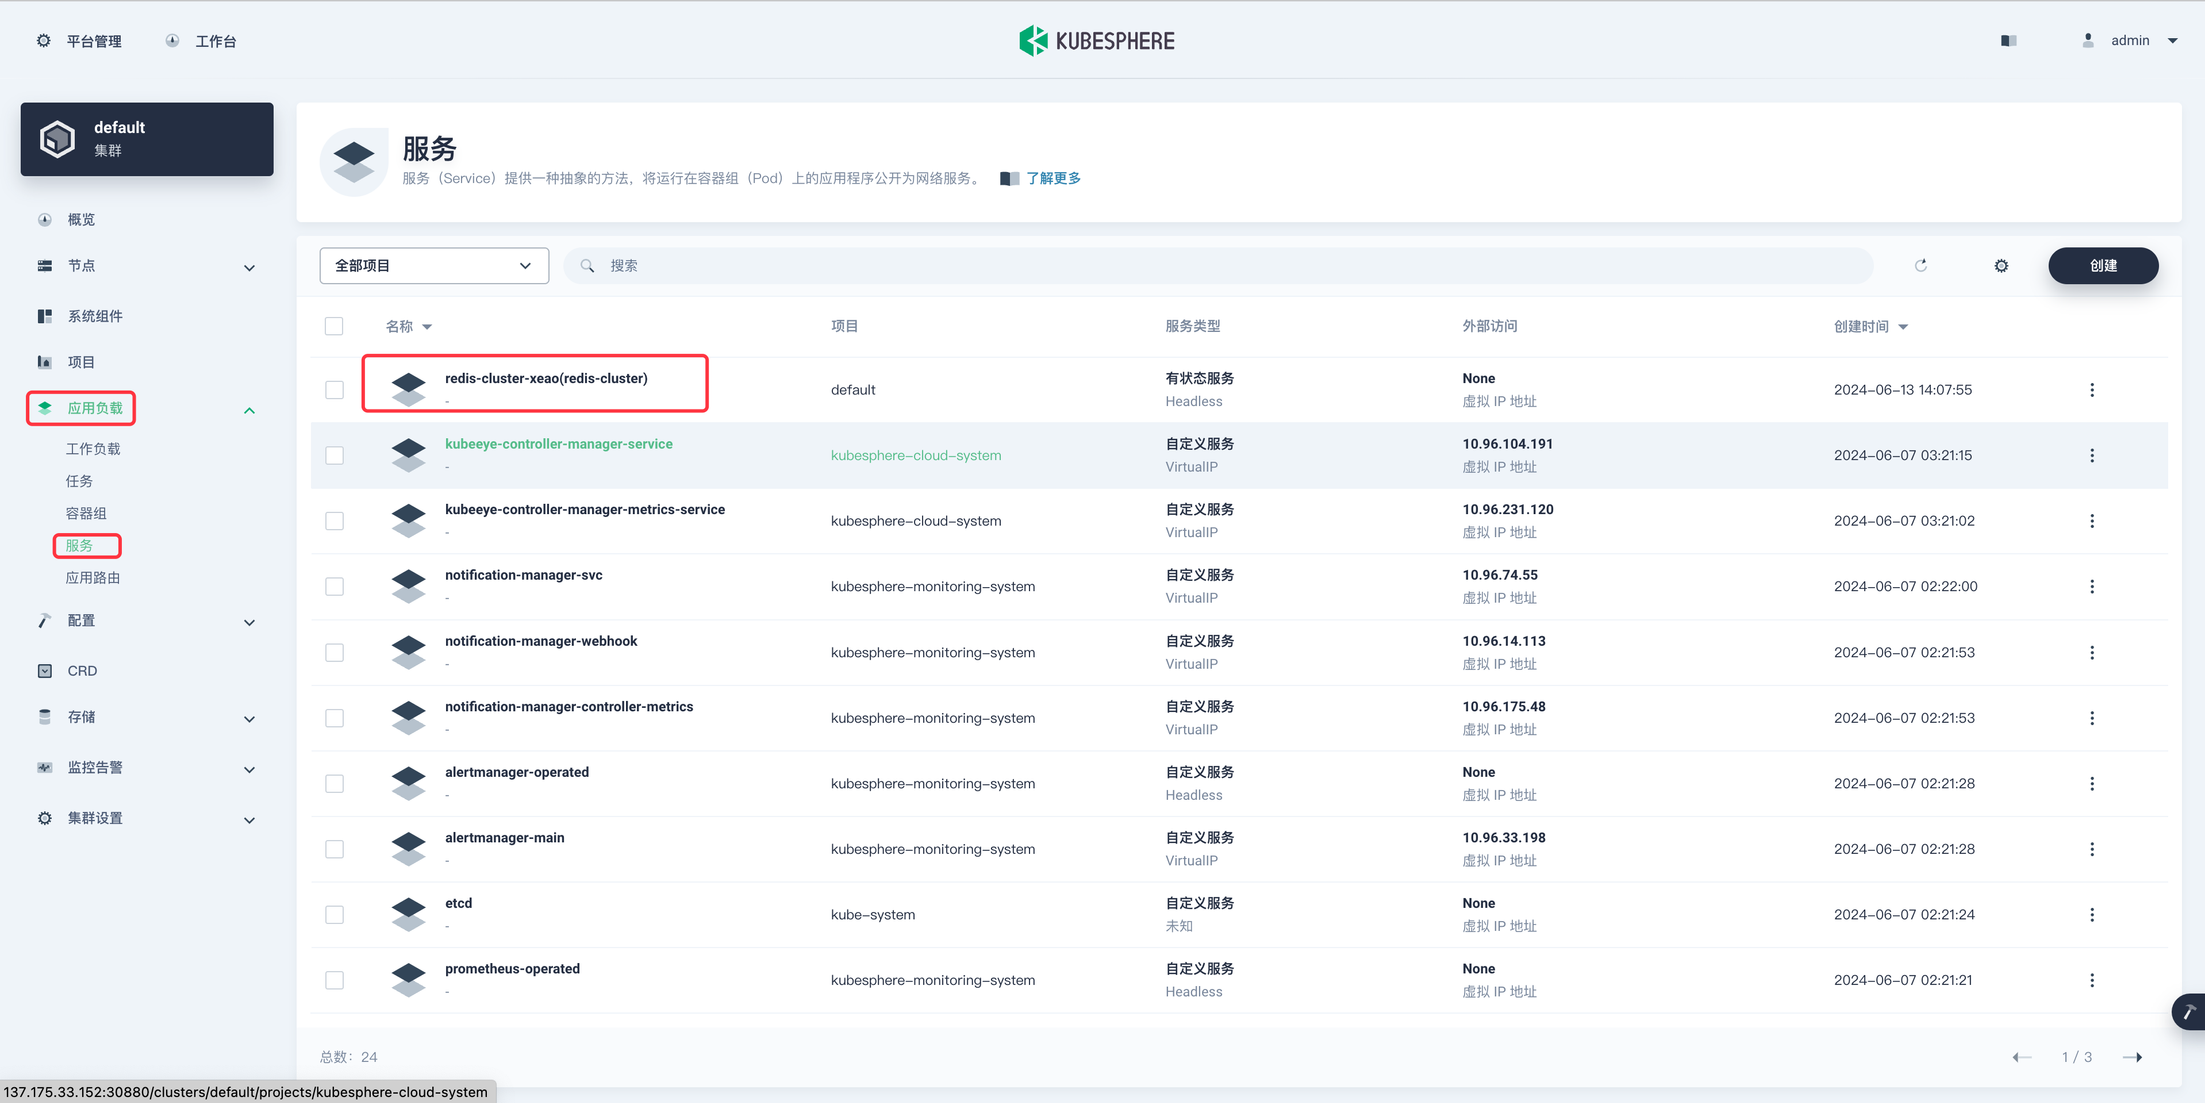Go to next page arrow

(x=2132, y=1057)
